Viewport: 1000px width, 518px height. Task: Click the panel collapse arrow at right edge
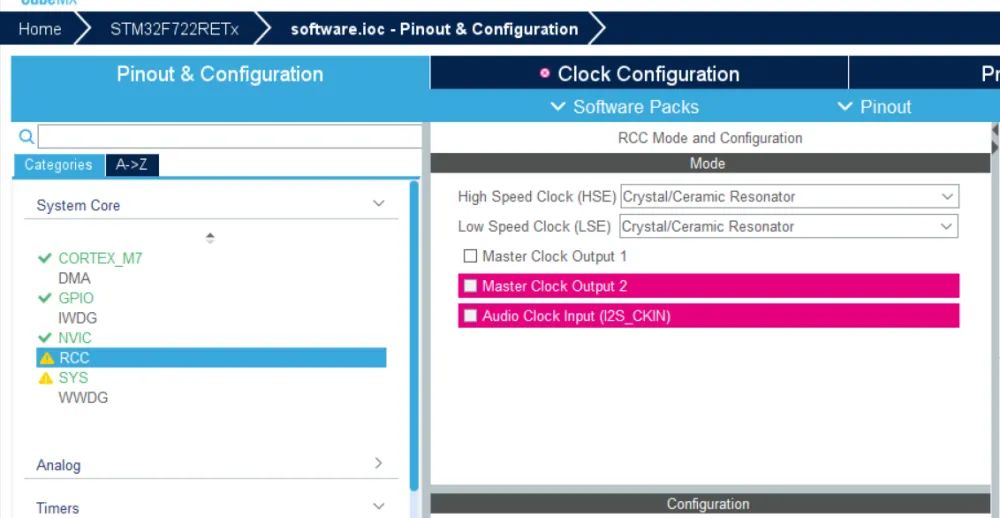click(994, 130)
